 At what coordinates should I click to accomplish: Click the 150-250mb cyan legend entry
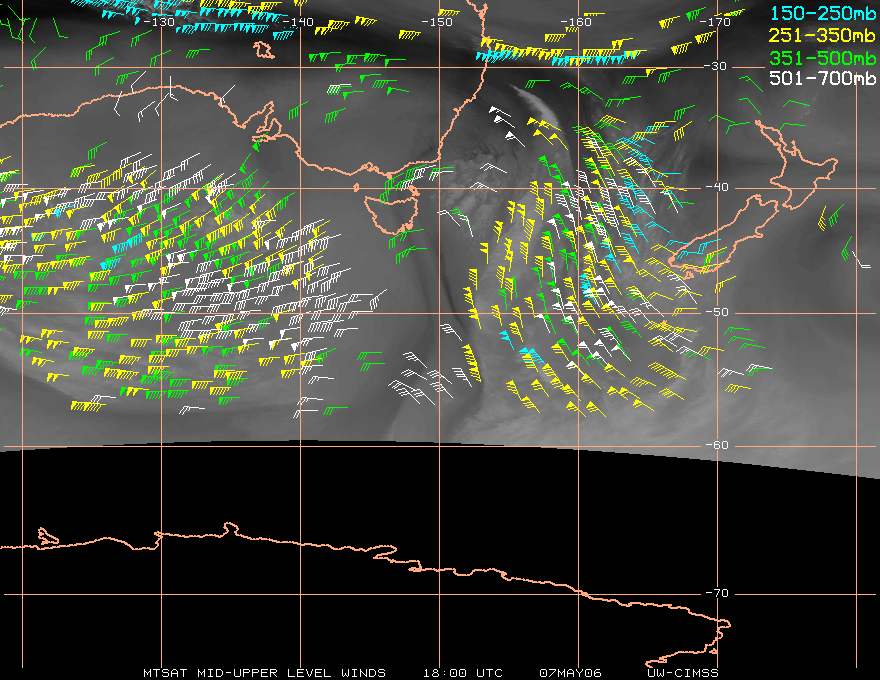pos(823,13)
